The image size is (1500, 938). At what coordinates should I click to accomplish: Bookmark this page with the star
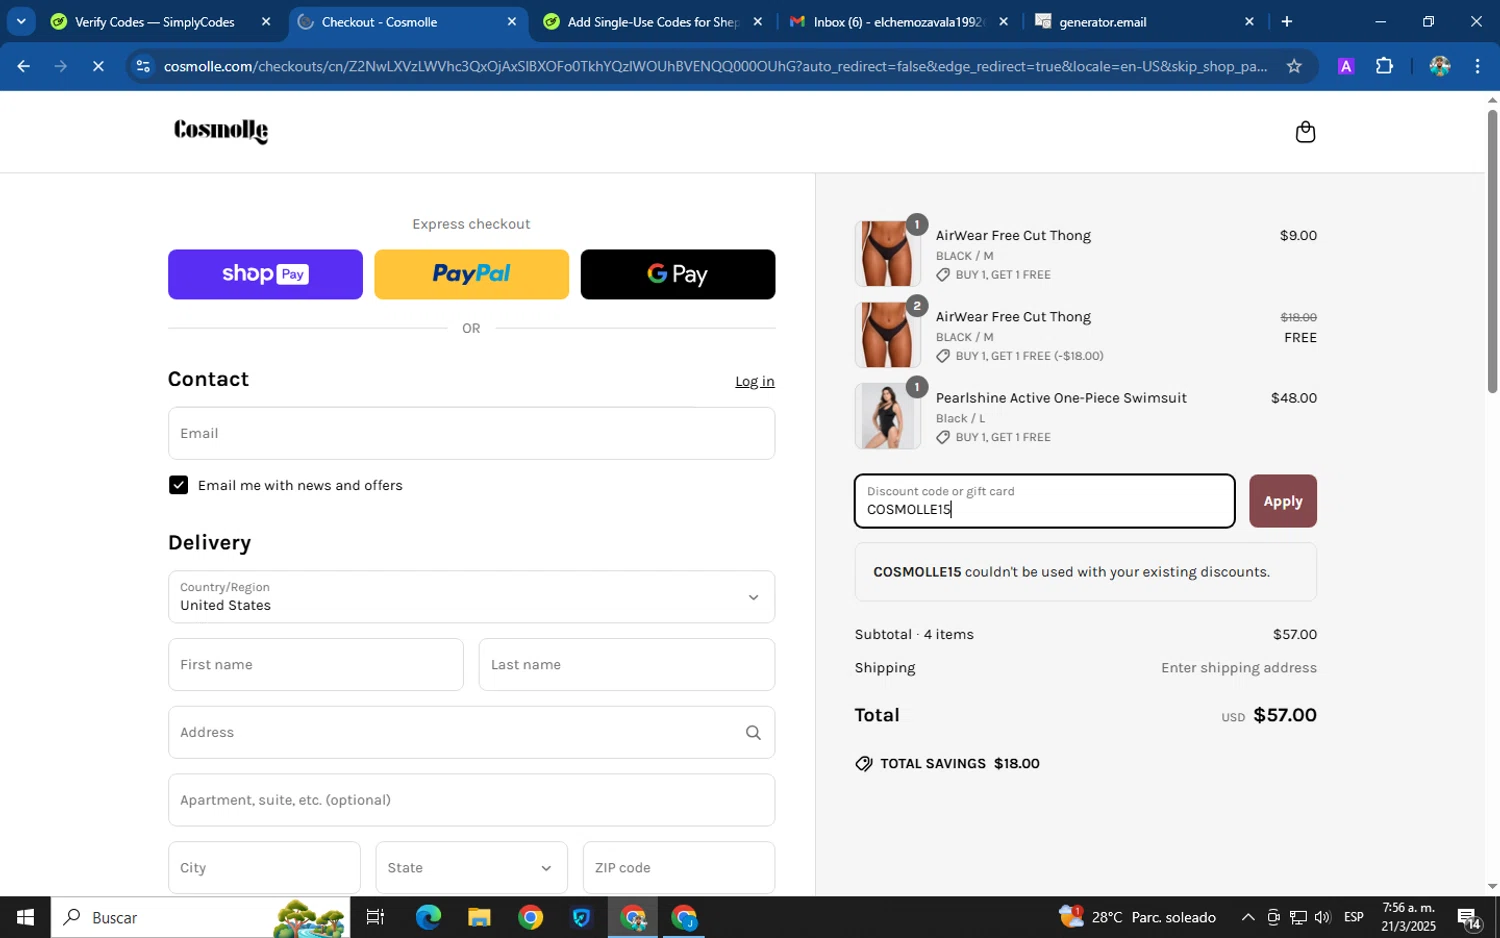[x=1294, y=66]
